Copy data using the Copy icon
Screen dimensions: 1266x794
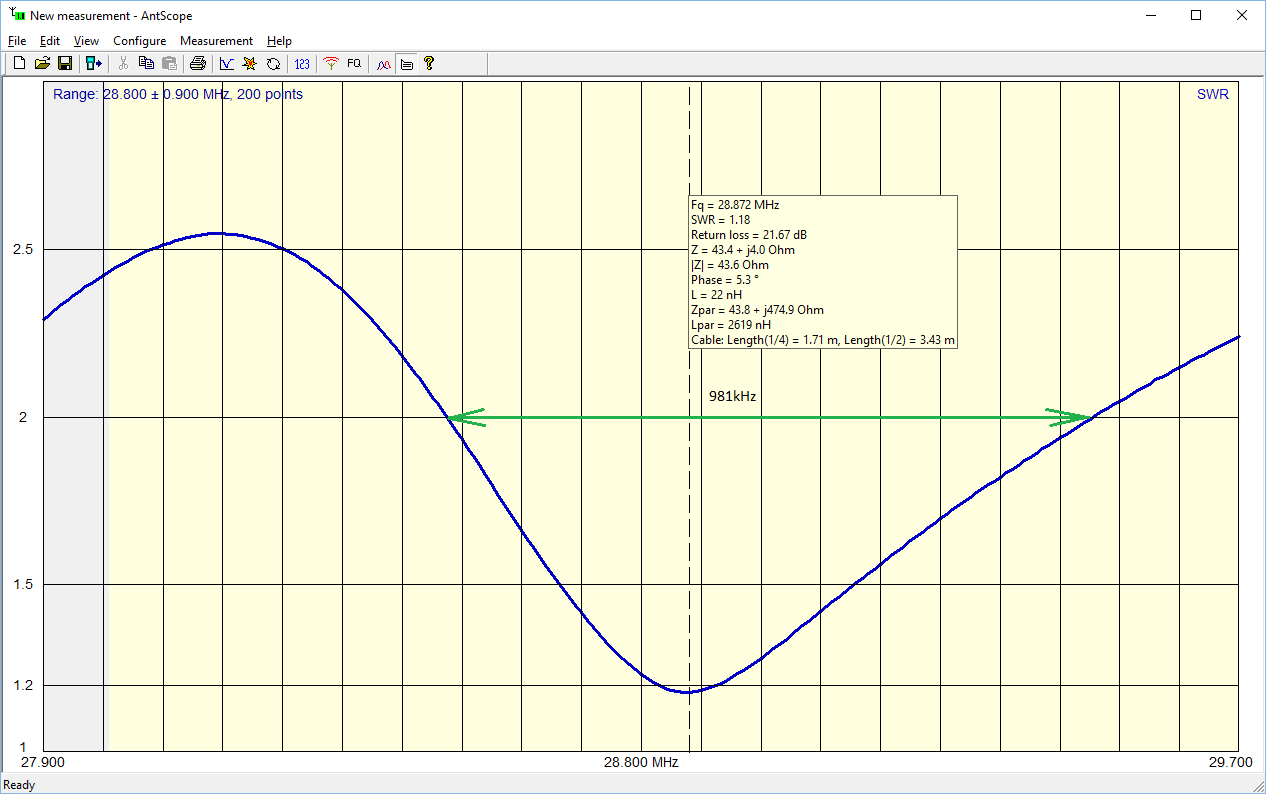146,64
